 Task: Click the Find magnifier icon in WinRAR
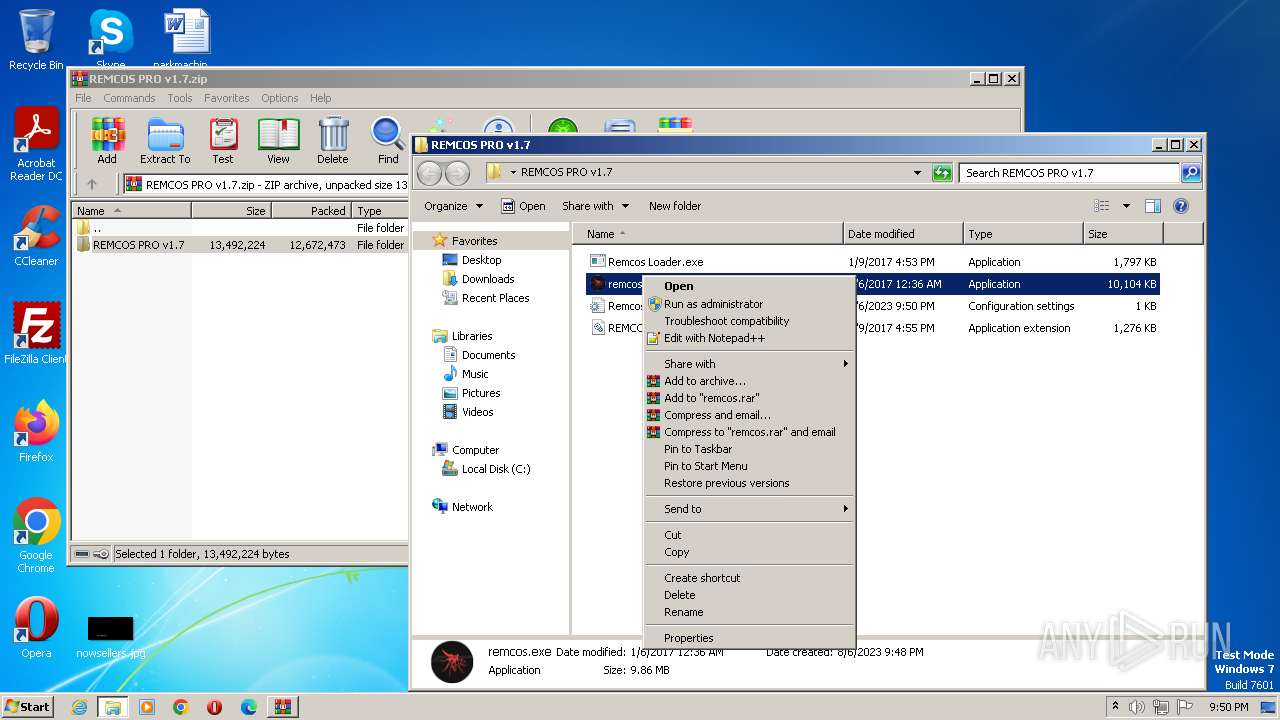click(388, 141)
